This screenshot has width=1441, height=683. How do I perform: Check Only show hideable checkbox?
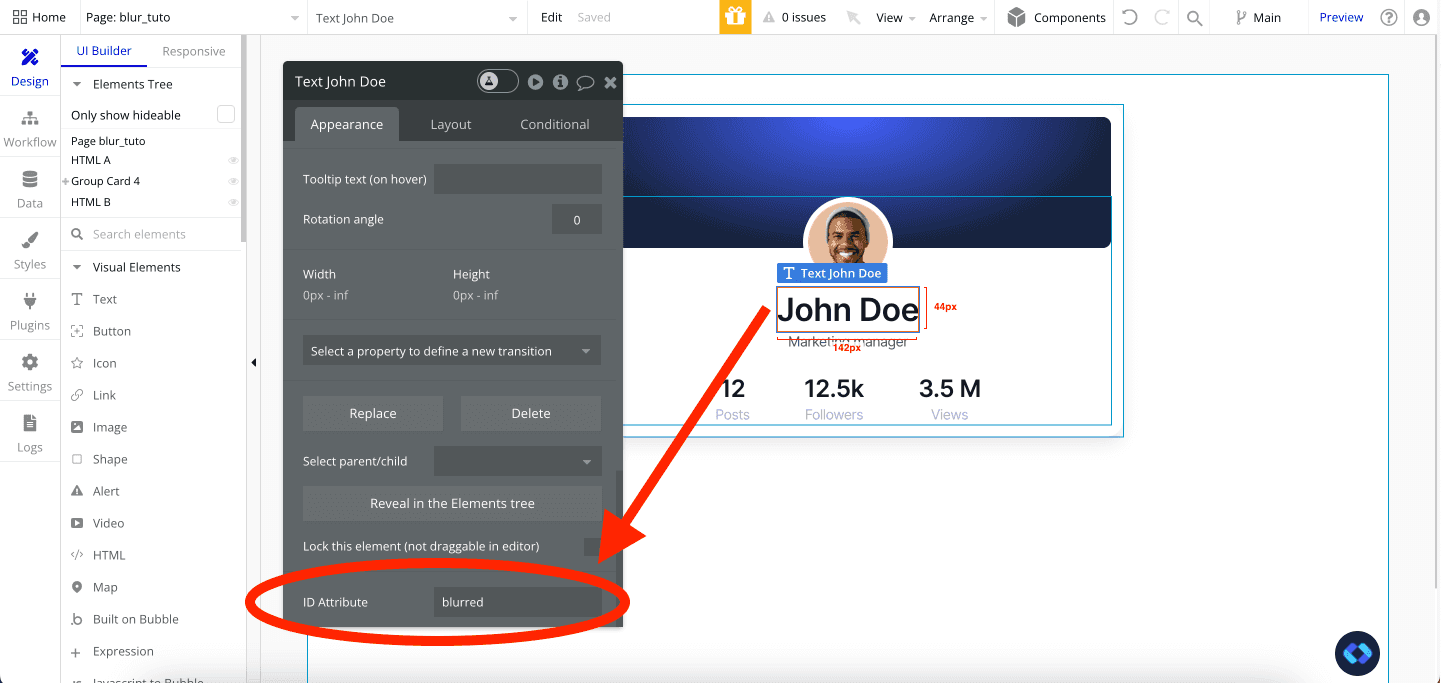tap(226, 114)
